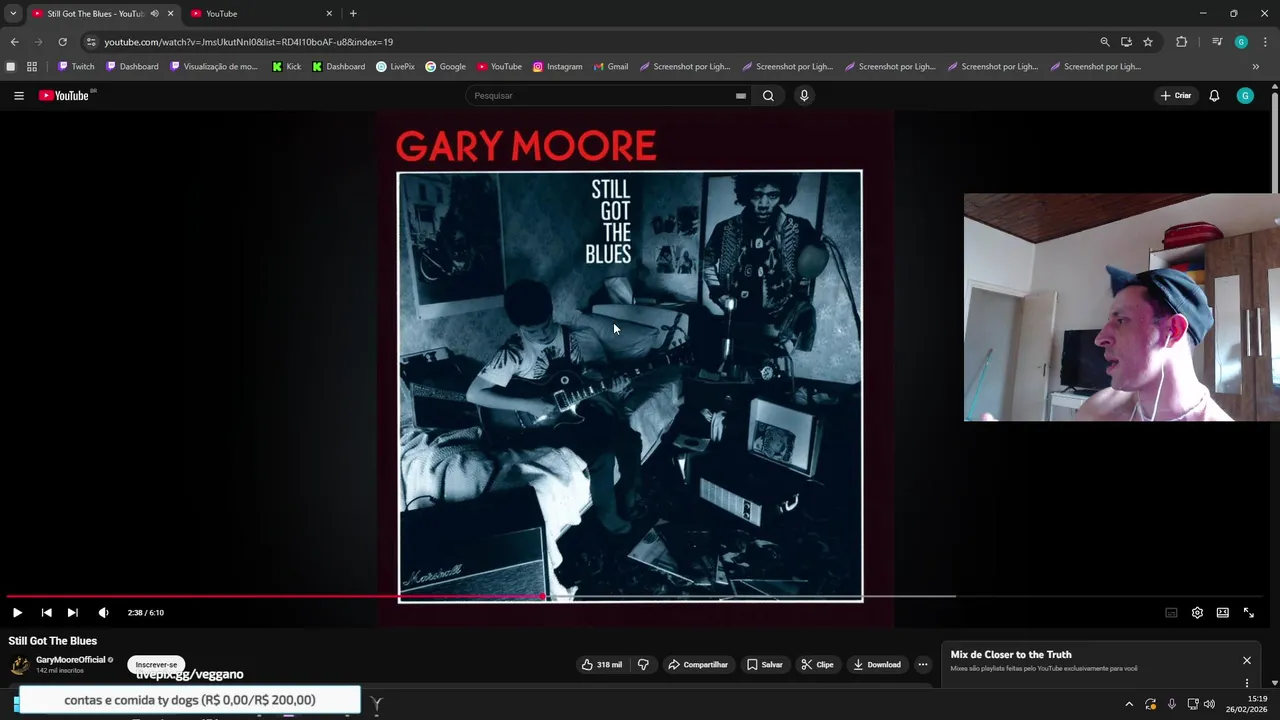Open the media controls toolbar icon
1280x720 pixels.
tap(1217, 42)
